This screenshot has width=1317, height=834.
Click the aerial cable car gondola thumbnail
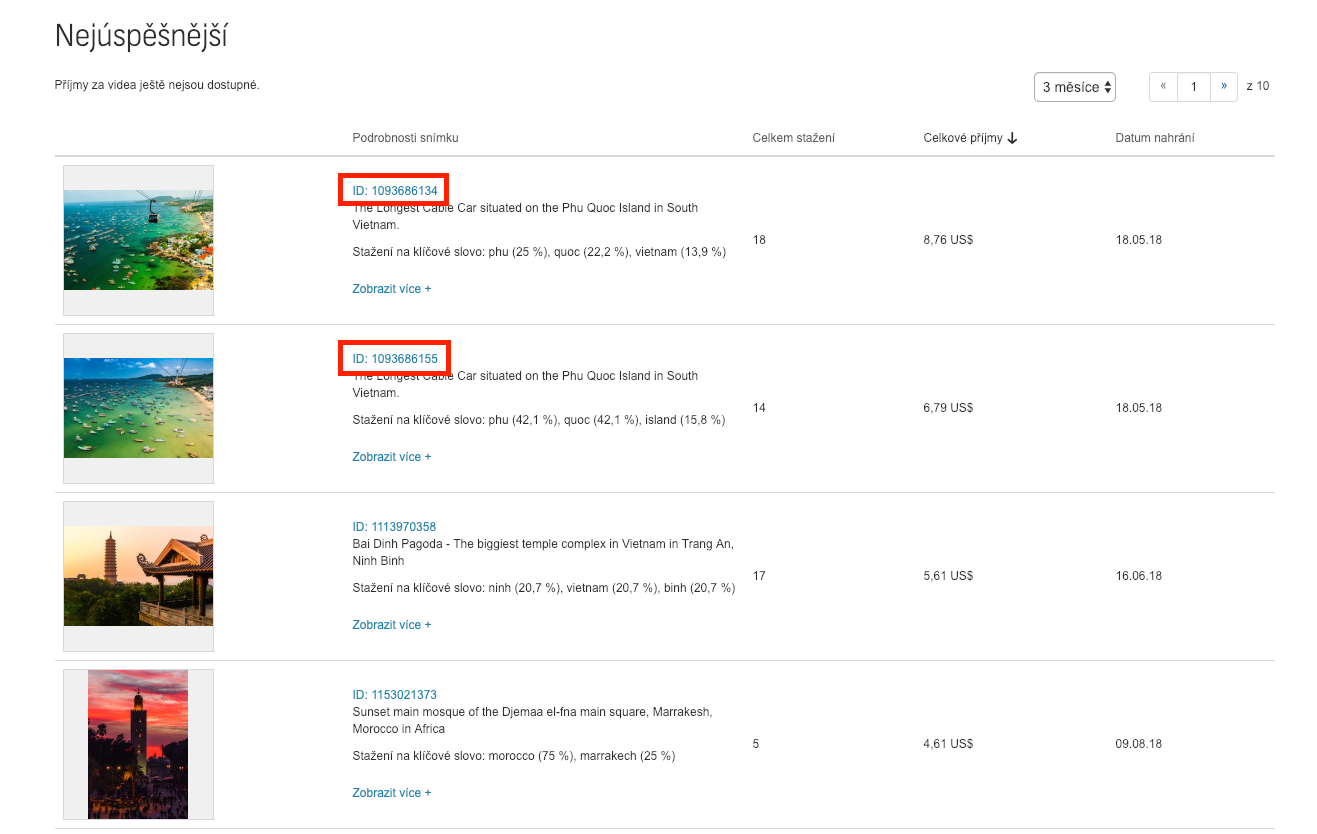[138, 240]
